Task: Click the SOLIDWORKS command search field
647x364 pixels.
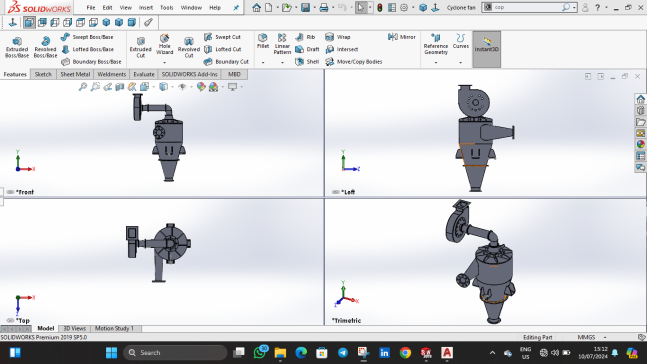Action: [529, 7]
